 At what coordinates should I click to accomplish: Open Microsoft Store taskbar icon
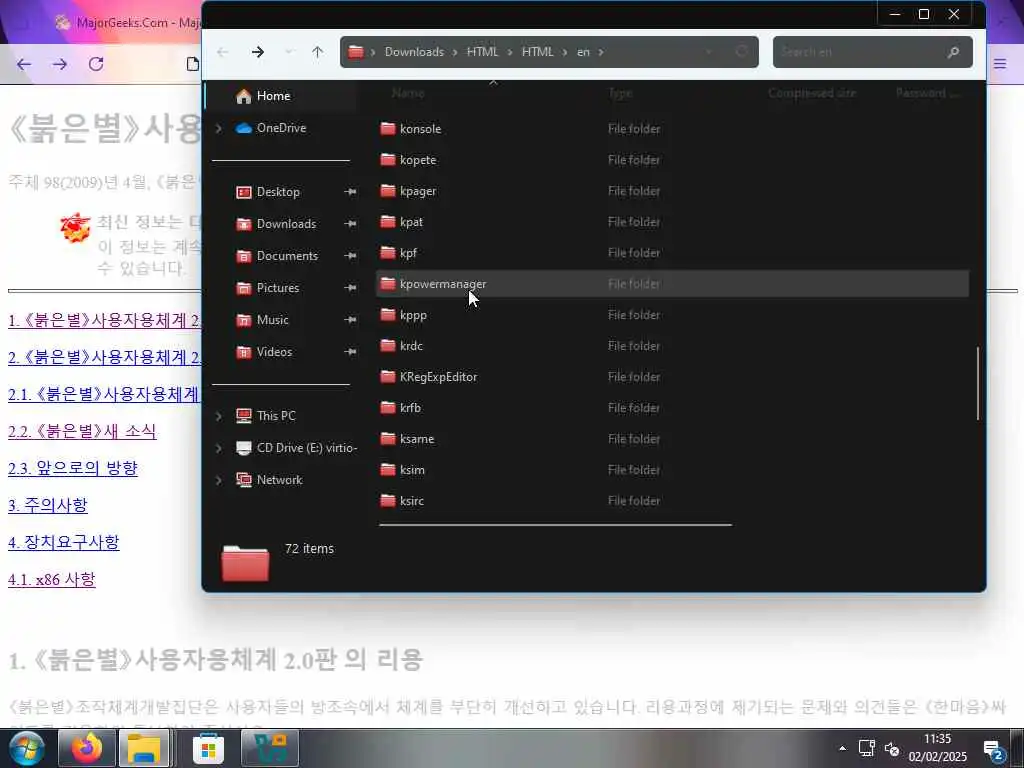[x=208, y=748]
